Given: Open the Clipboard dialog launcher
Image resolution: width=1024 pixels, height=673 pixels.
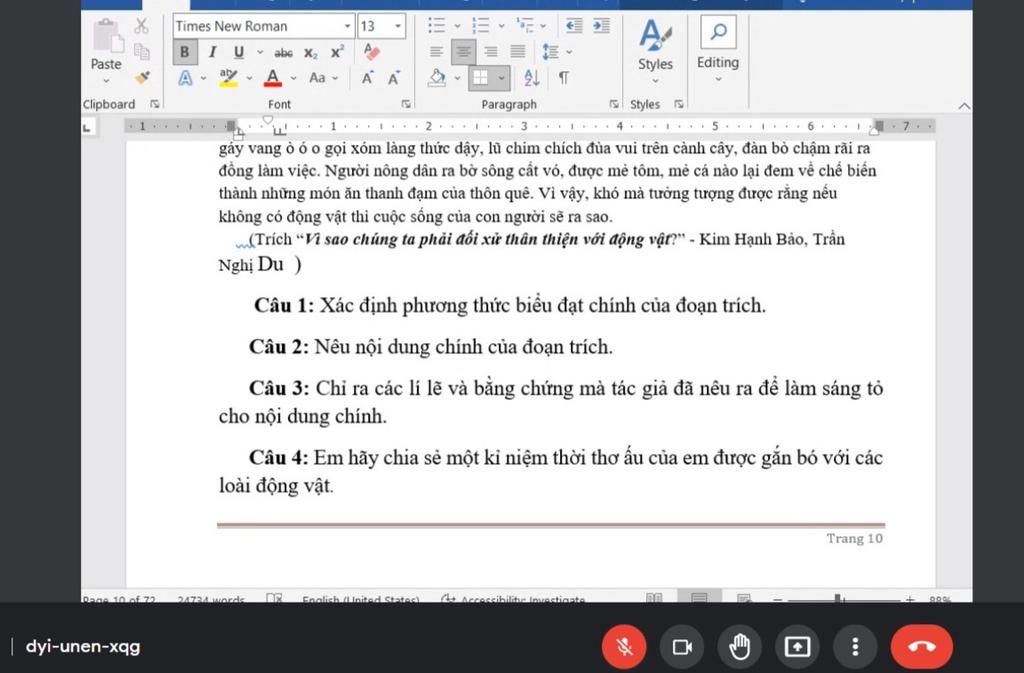Looking at the screenshot, I should click(155, 104).
